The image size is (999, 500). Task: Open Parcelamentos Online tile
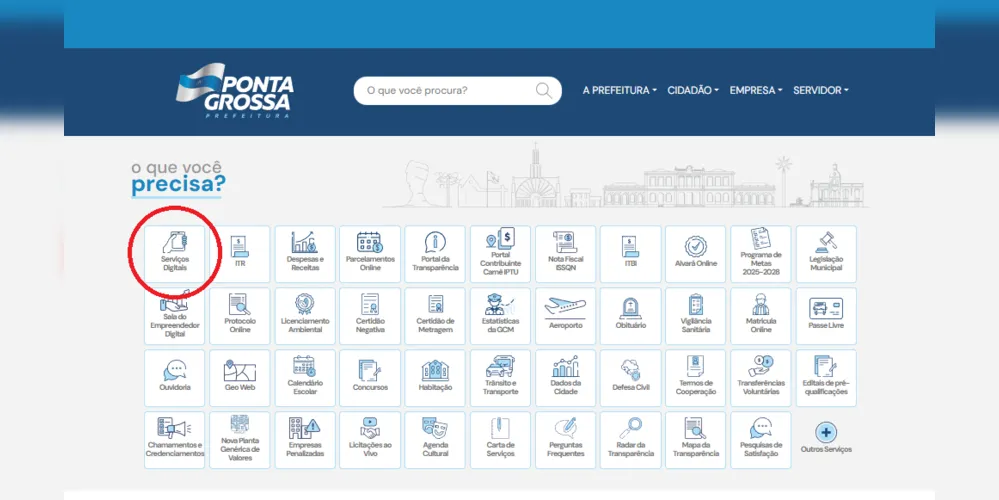[370, 254]
